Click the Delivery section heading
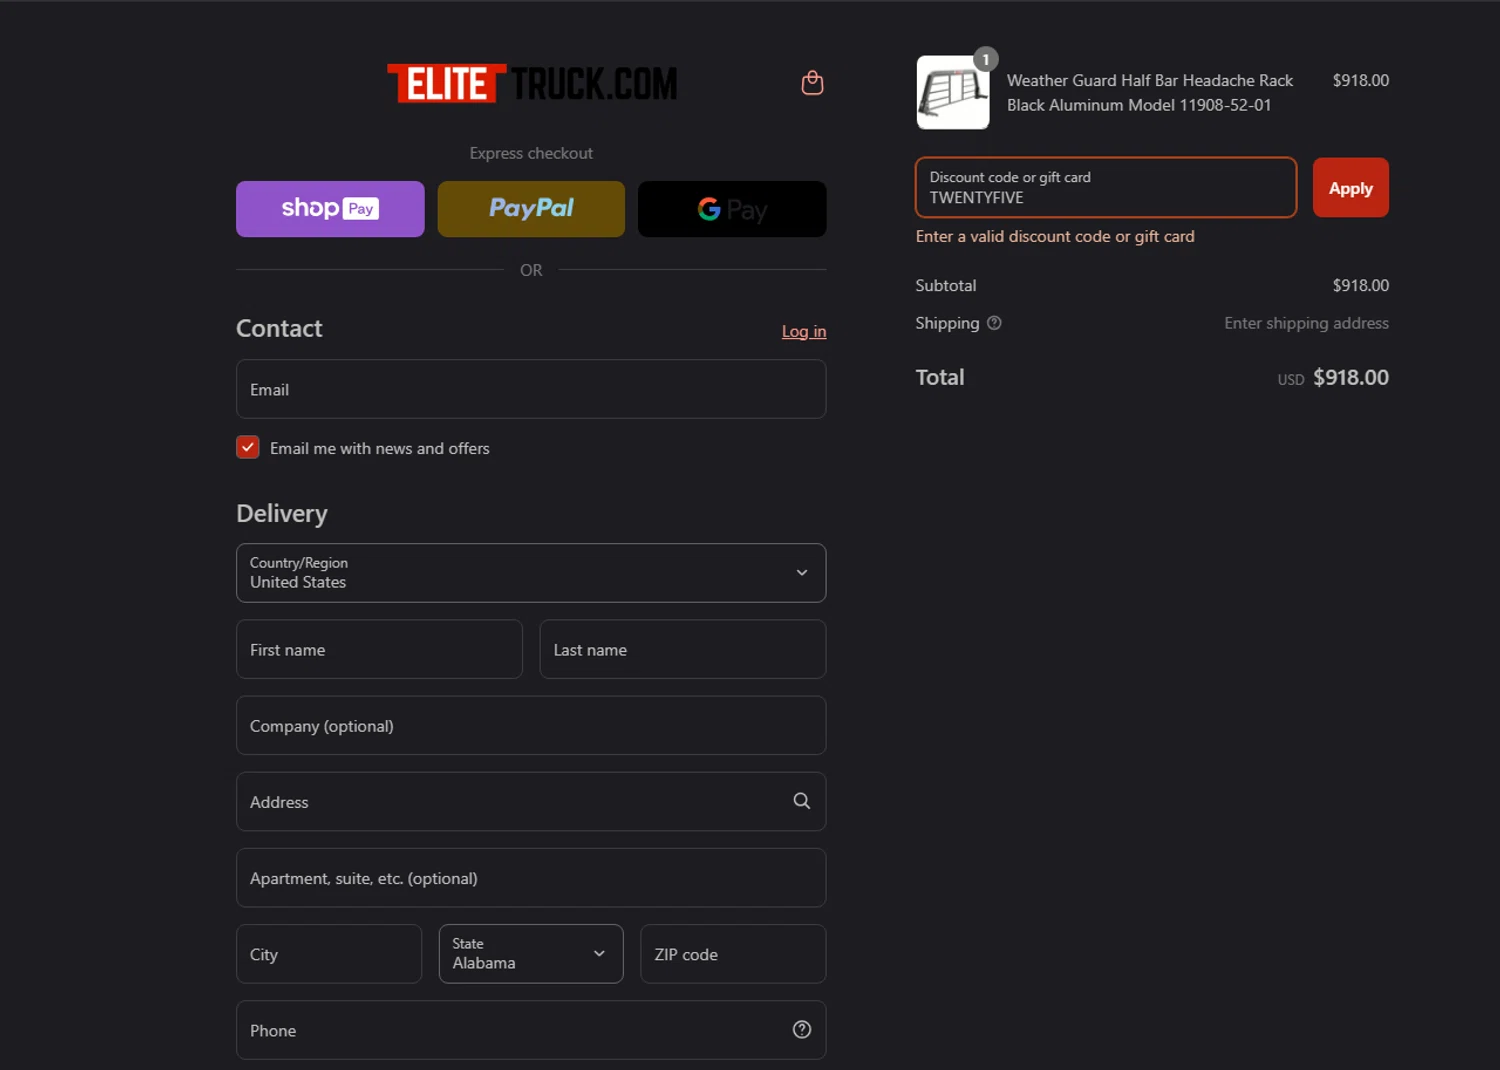 coord(282,513)
